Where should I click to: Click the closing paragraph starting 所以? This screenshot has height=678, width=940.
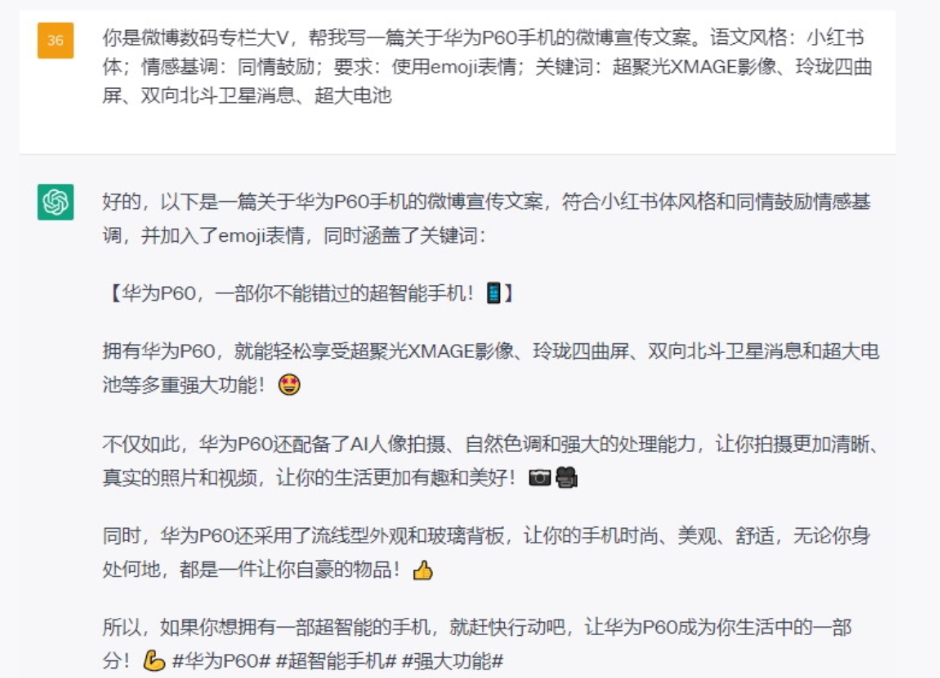(477, 644)
